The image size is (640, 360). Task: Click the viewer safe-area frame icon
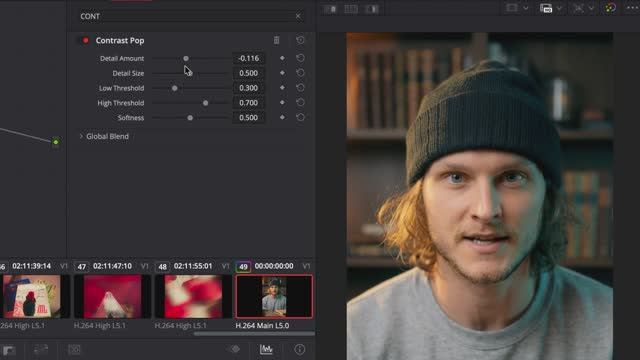pos(512,8)
